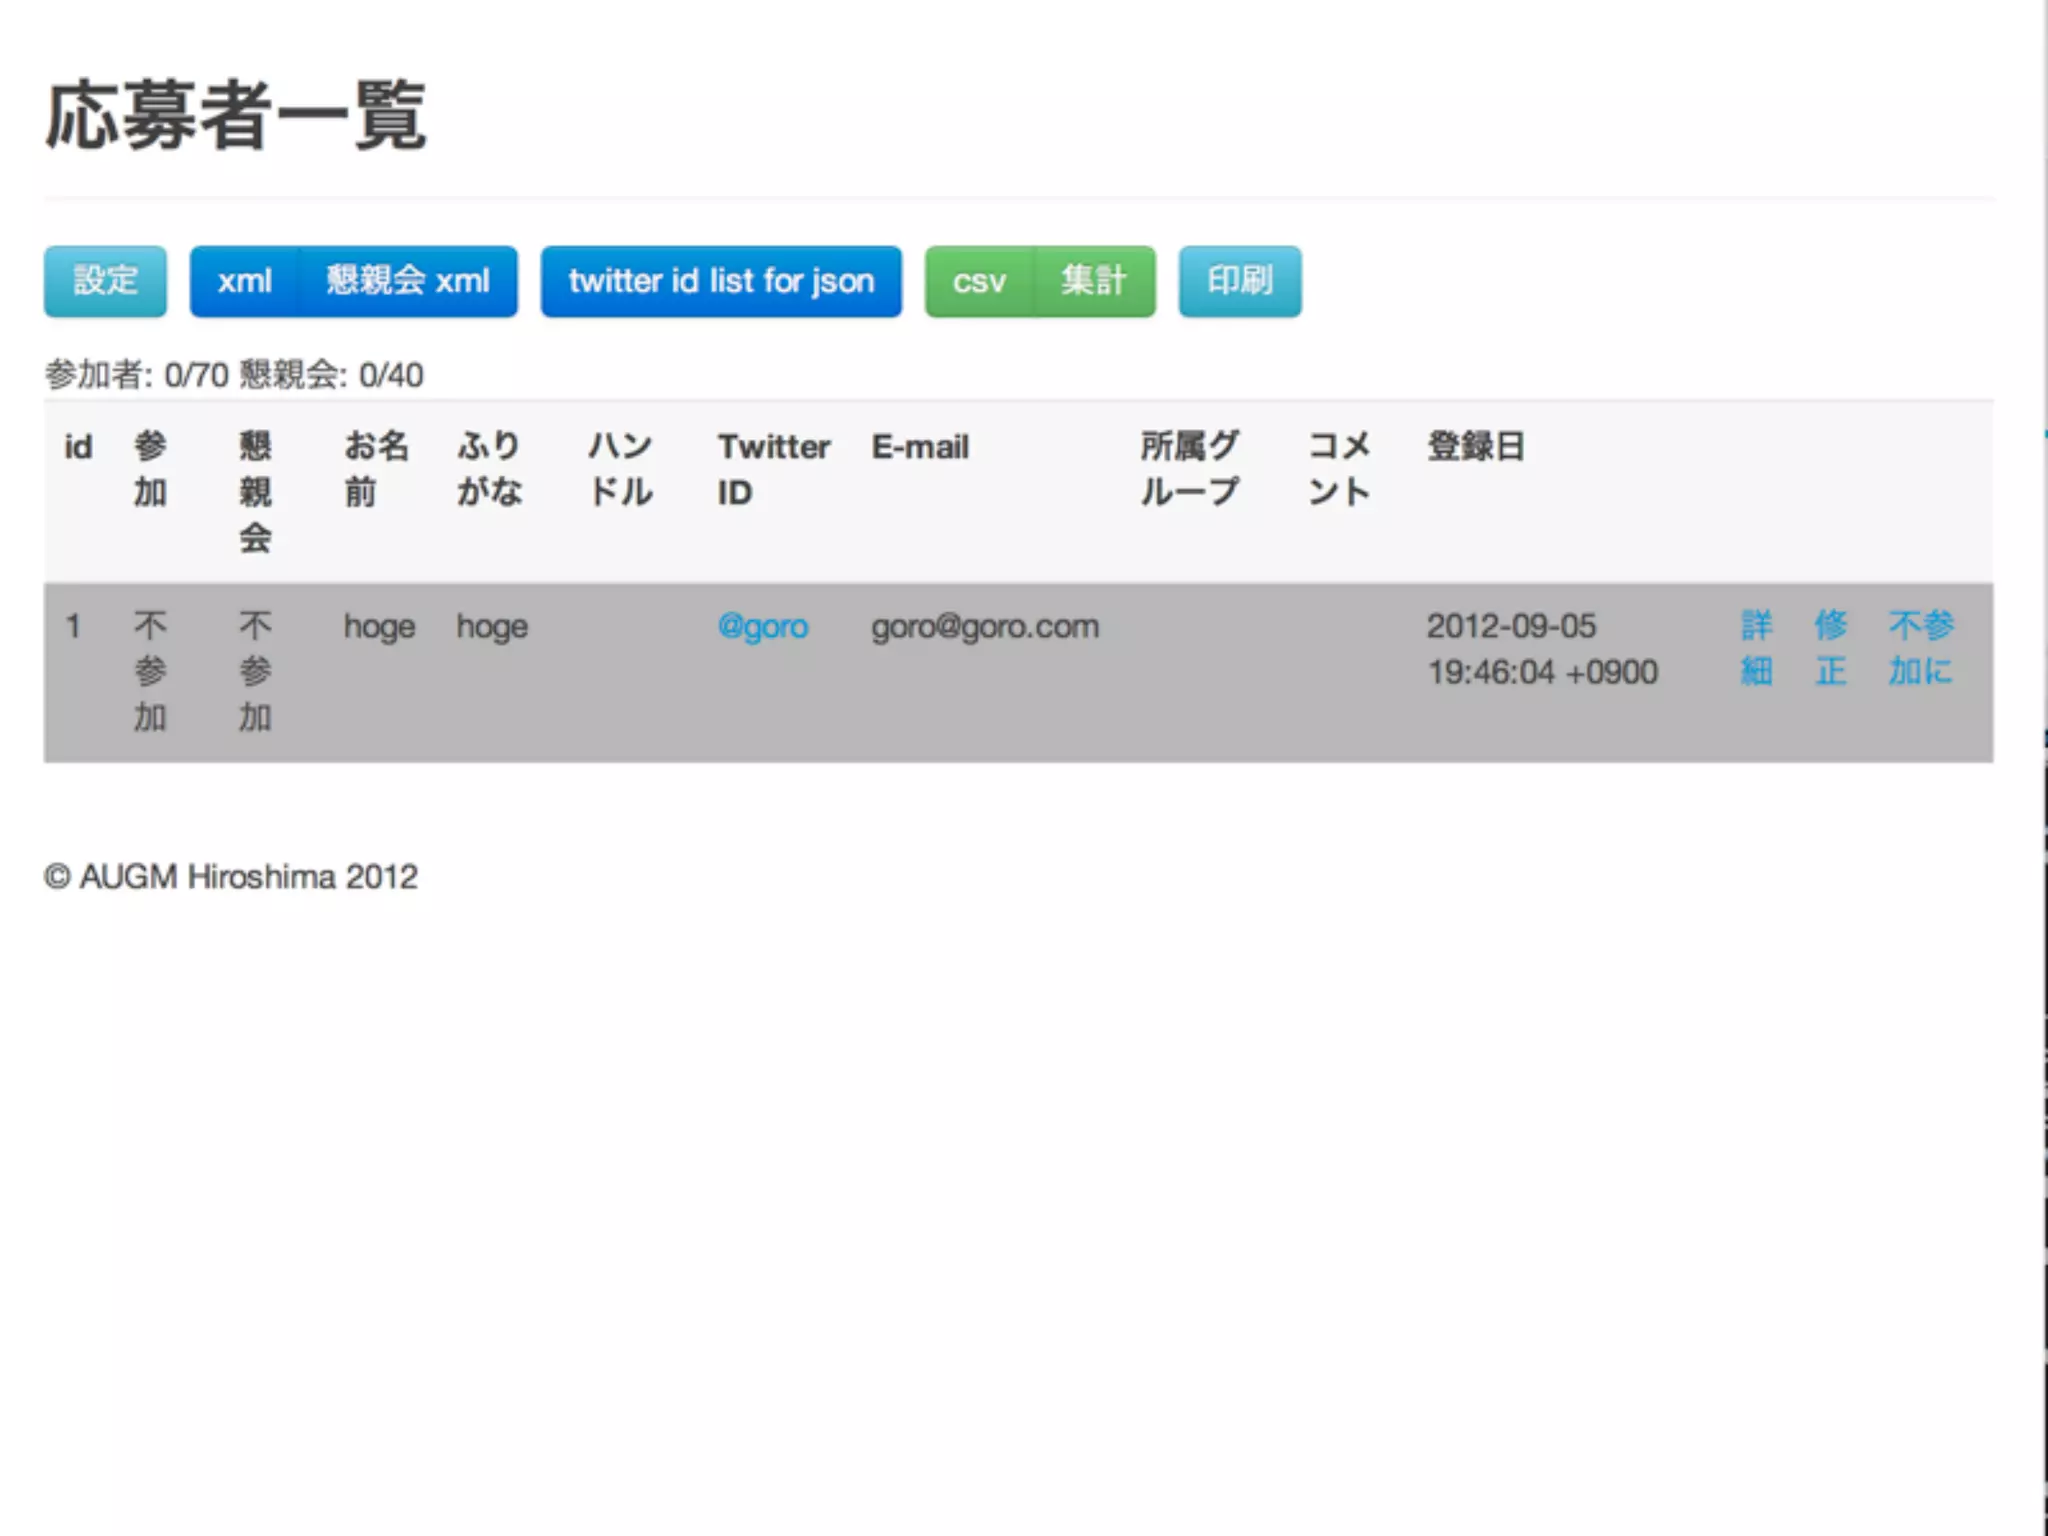
Task: Click the E-mail column header
Action: (x=920, y=447)
